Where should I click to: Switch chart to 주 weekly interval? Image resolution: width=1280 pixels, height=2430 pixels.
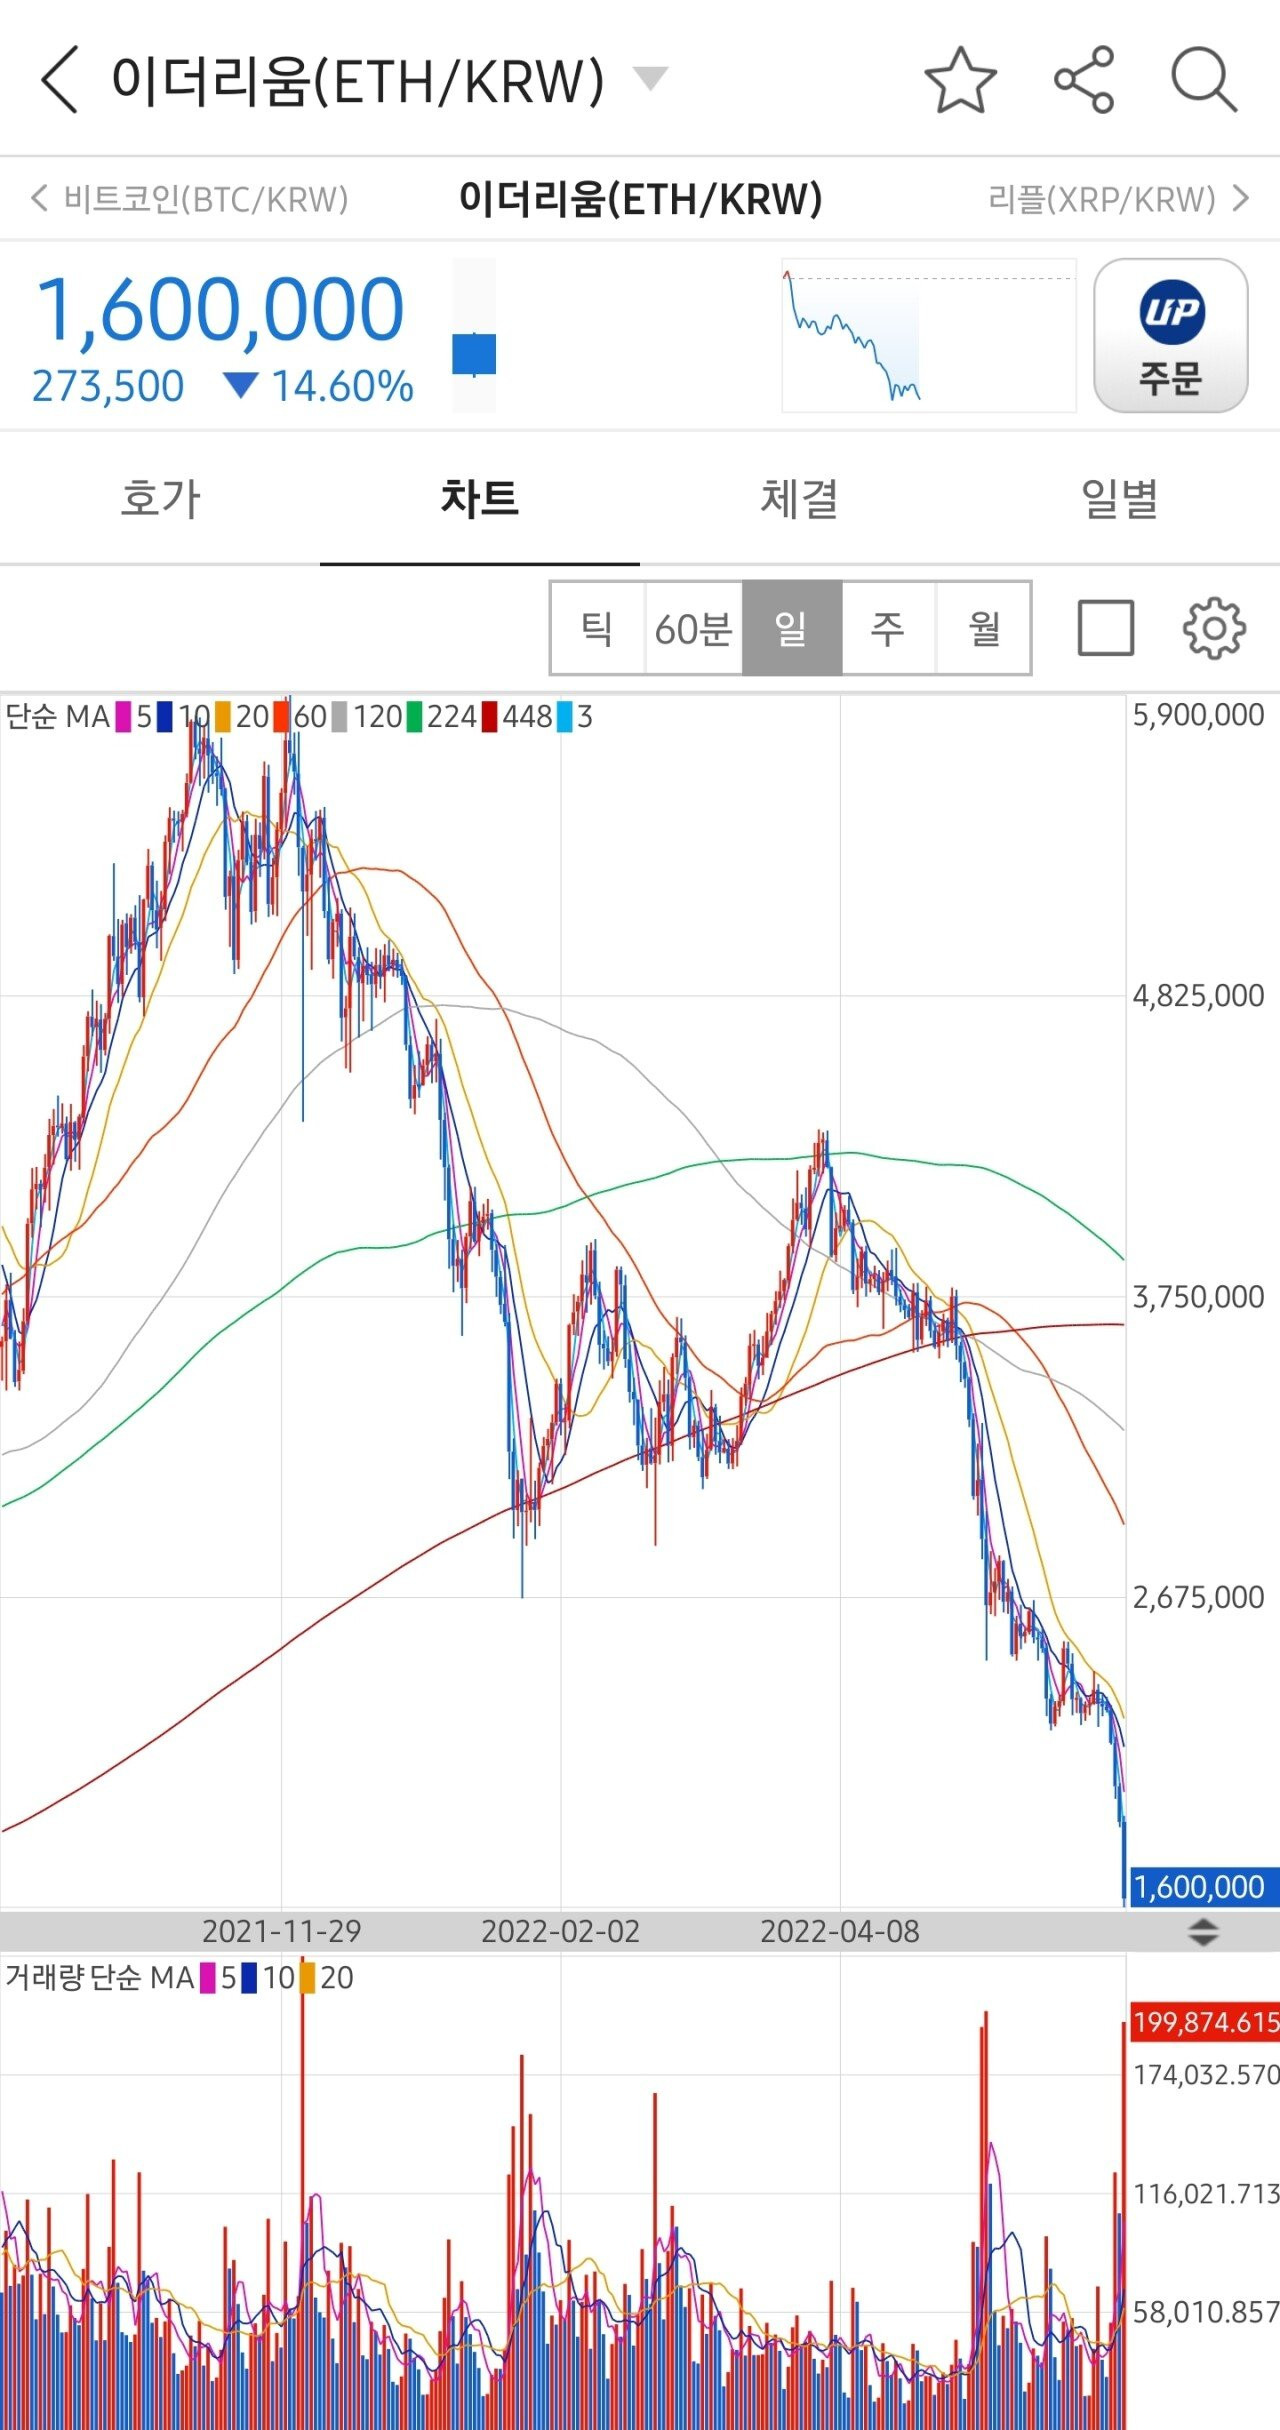pyautogui.click(x=888, y=628)
